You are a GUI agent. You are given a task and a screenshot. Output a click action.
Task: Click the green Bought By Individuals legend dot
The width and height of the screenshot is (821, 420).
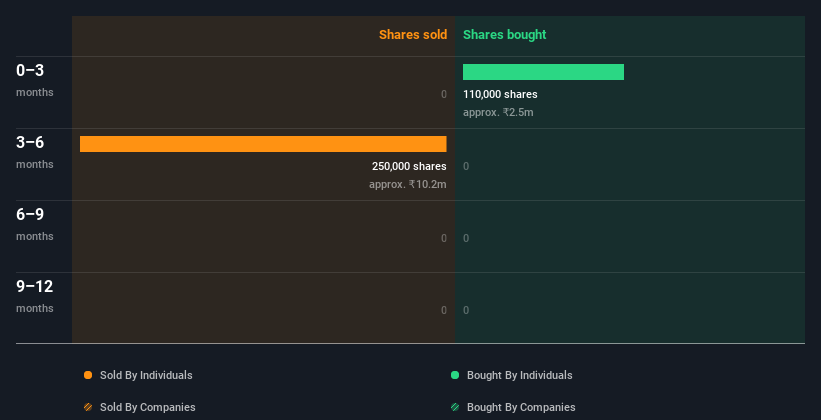coord(455,375)
